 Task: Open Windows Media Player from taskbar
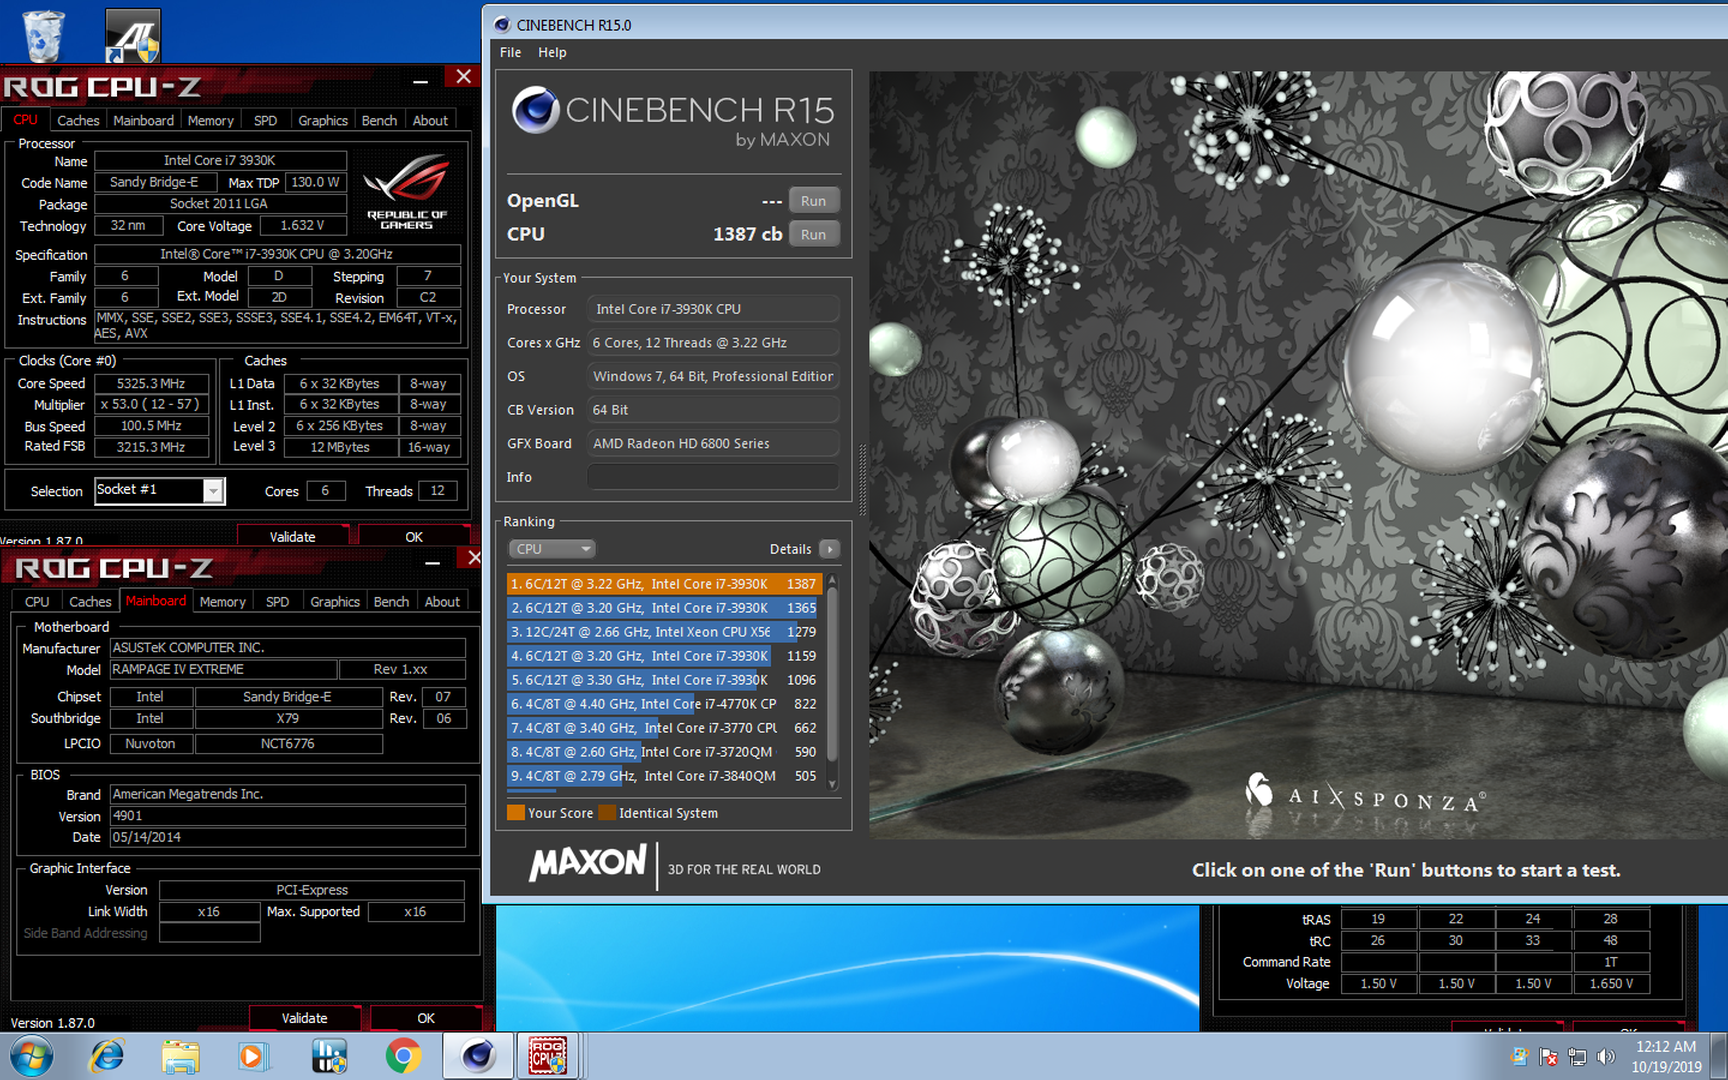253,1056
